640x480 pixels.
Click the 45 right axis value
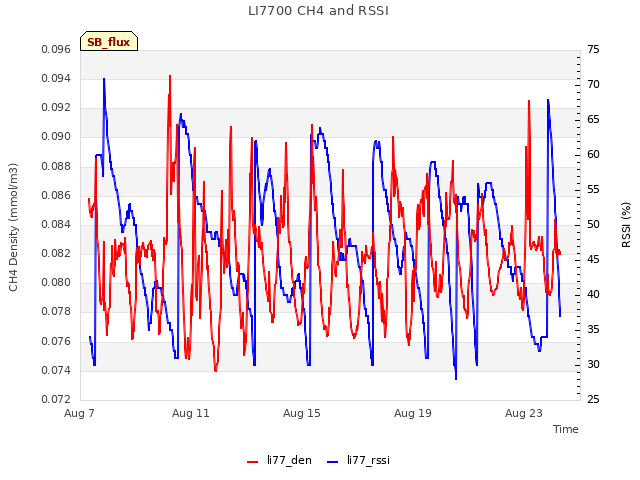pyautogui.click(x=593, y=260)
